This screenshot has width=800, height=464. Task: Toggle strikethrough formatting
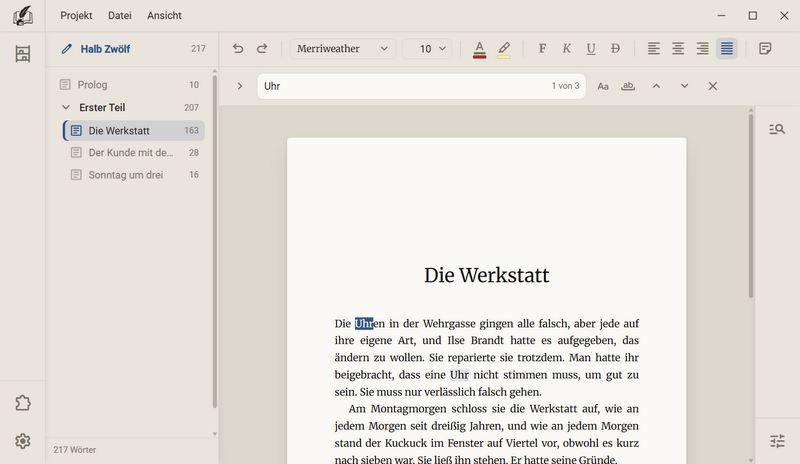click(615, 48)
